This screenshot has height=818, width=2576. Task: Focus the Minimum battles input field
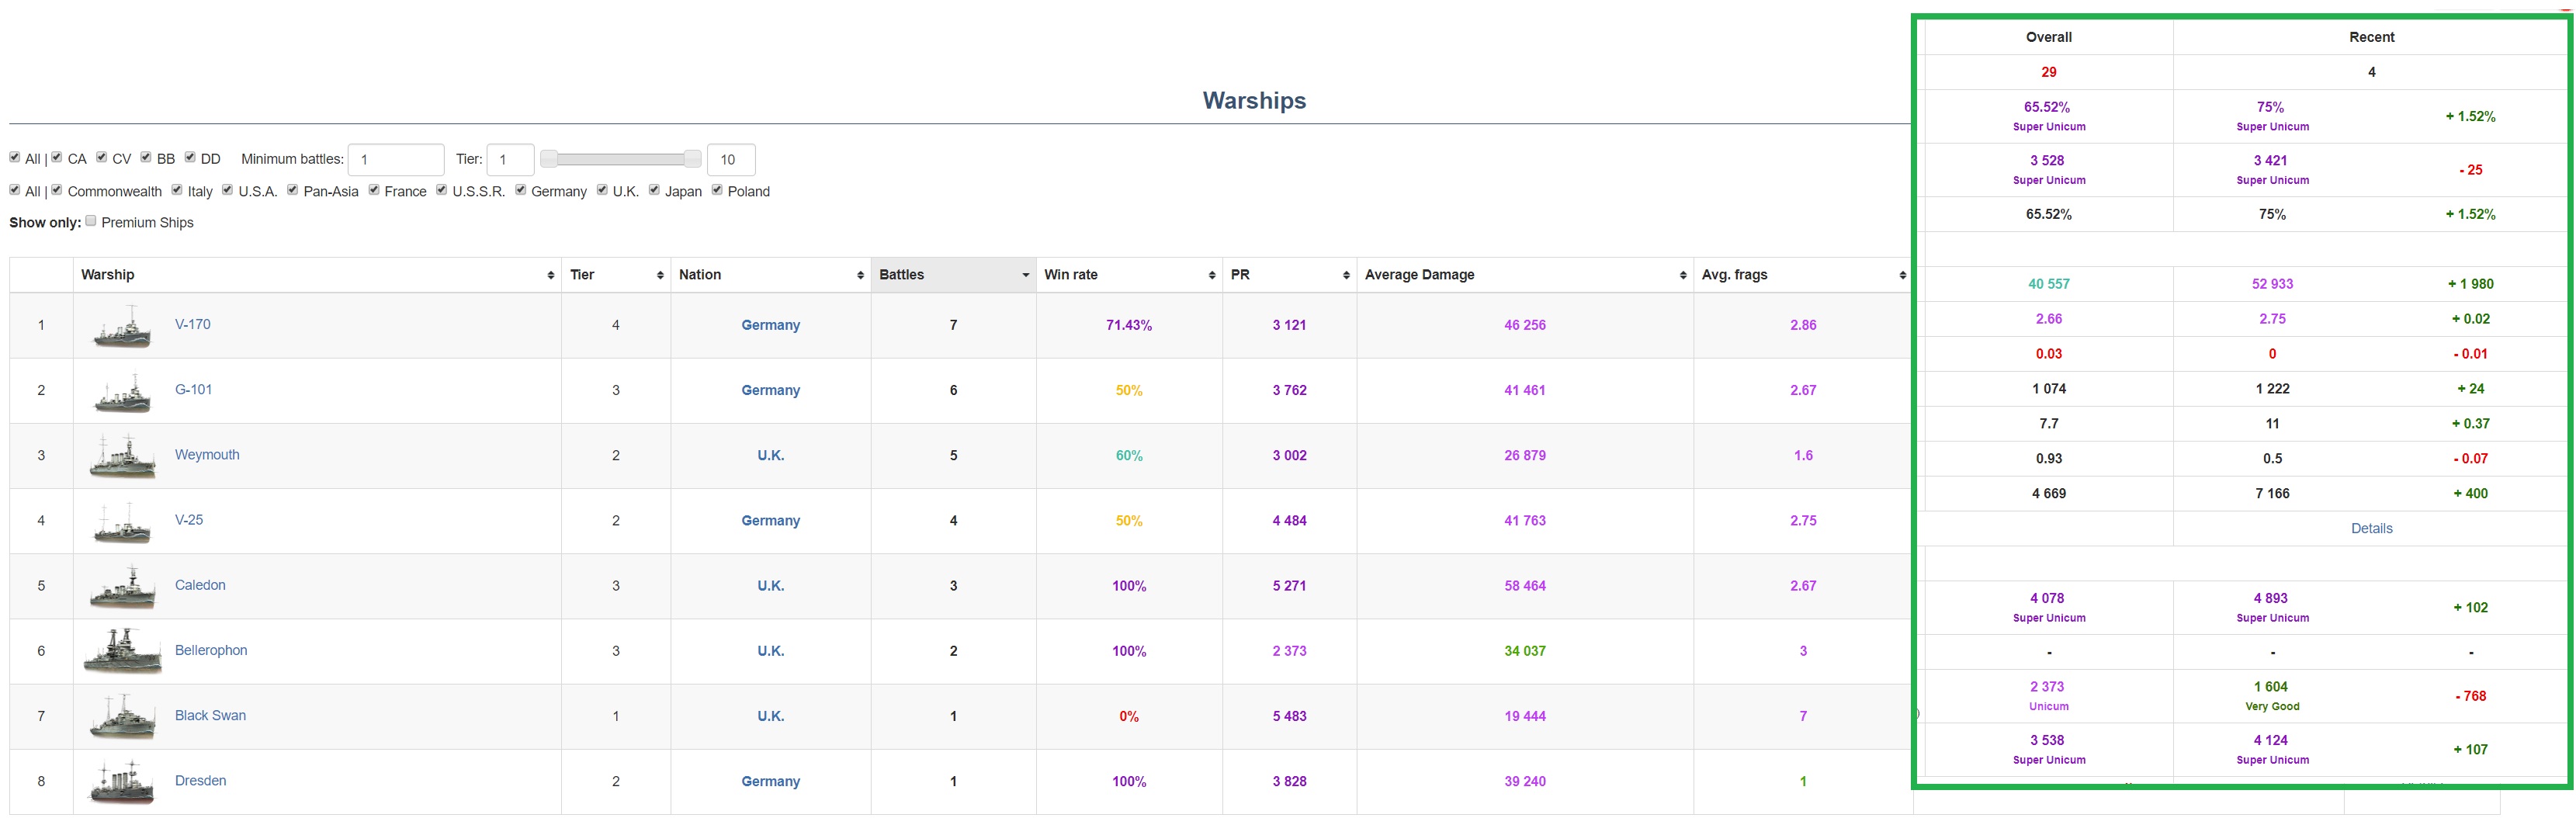click(396, 160)
